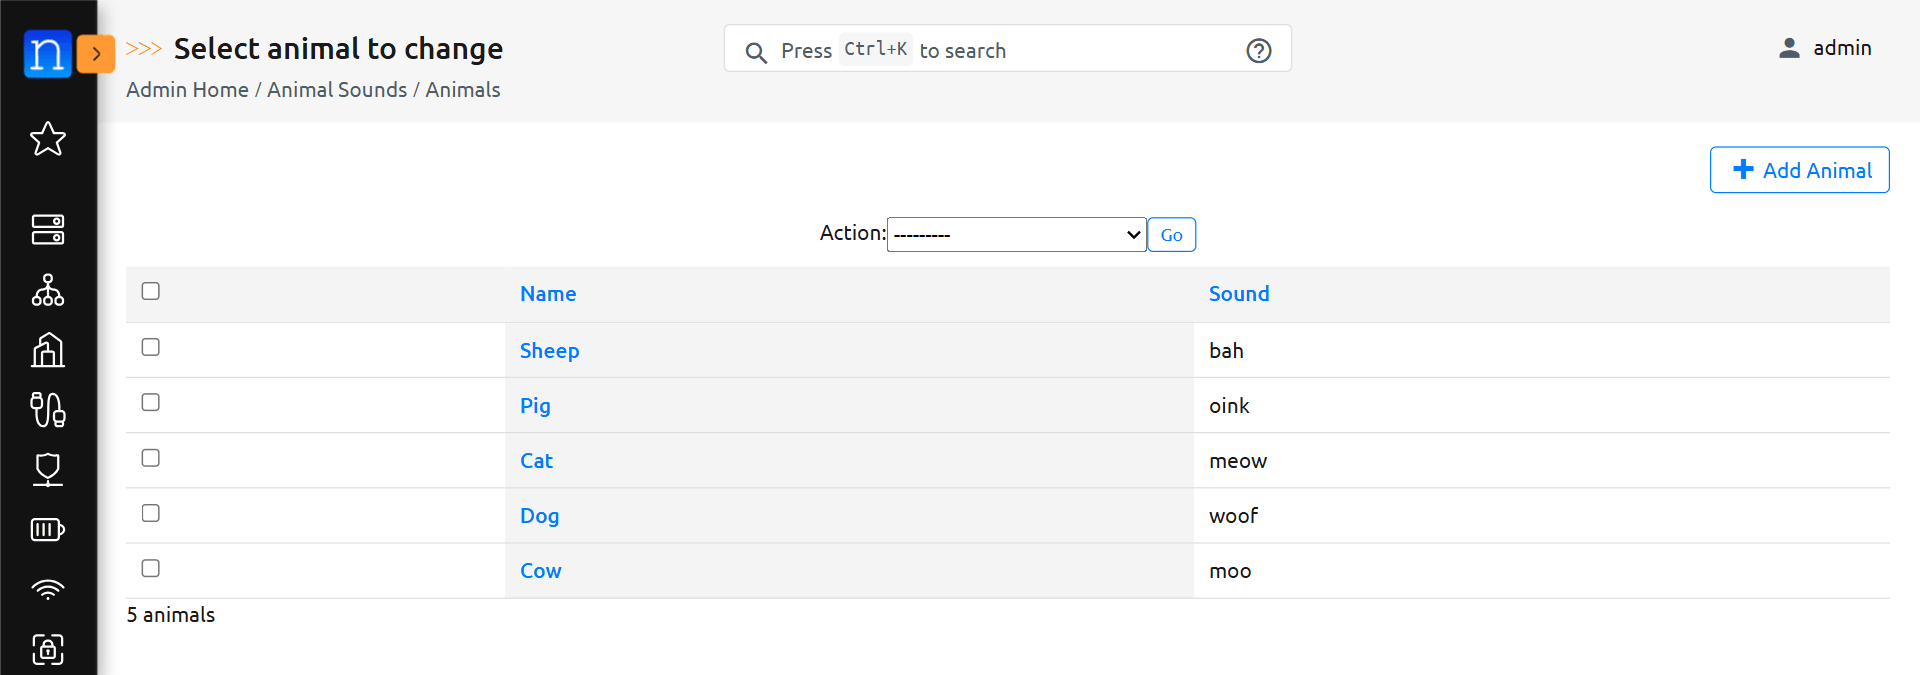Open the Pig animal link
Screen dimensions: 1920x675
pos(535,406)
